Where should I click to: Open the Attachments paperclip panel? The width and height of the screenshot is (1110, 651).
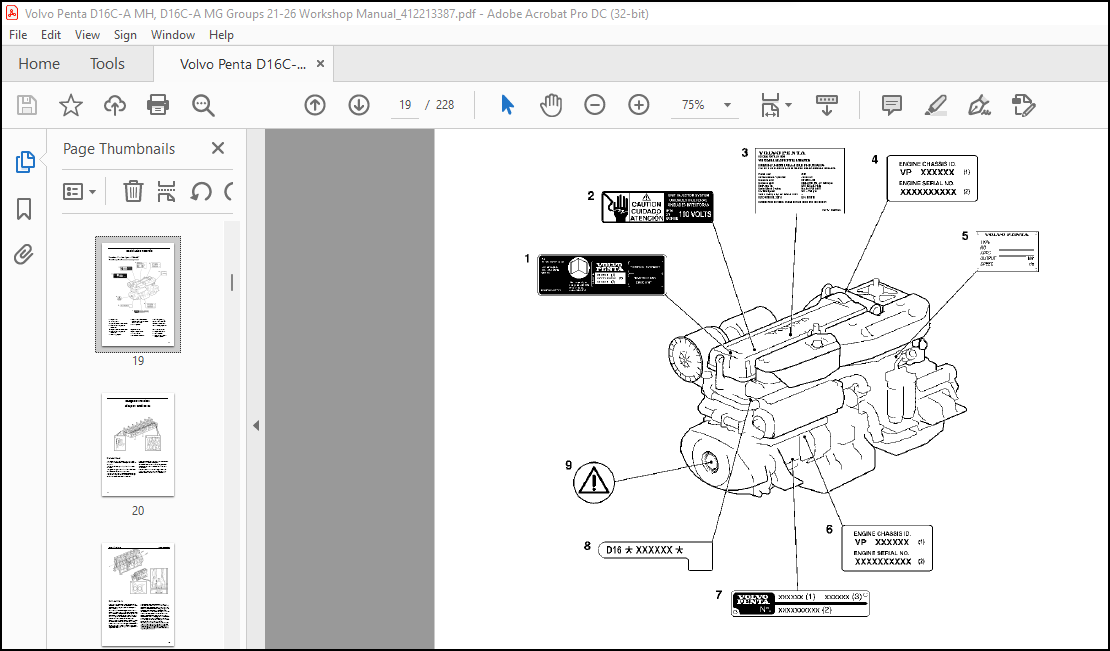(x=24, y=254)
